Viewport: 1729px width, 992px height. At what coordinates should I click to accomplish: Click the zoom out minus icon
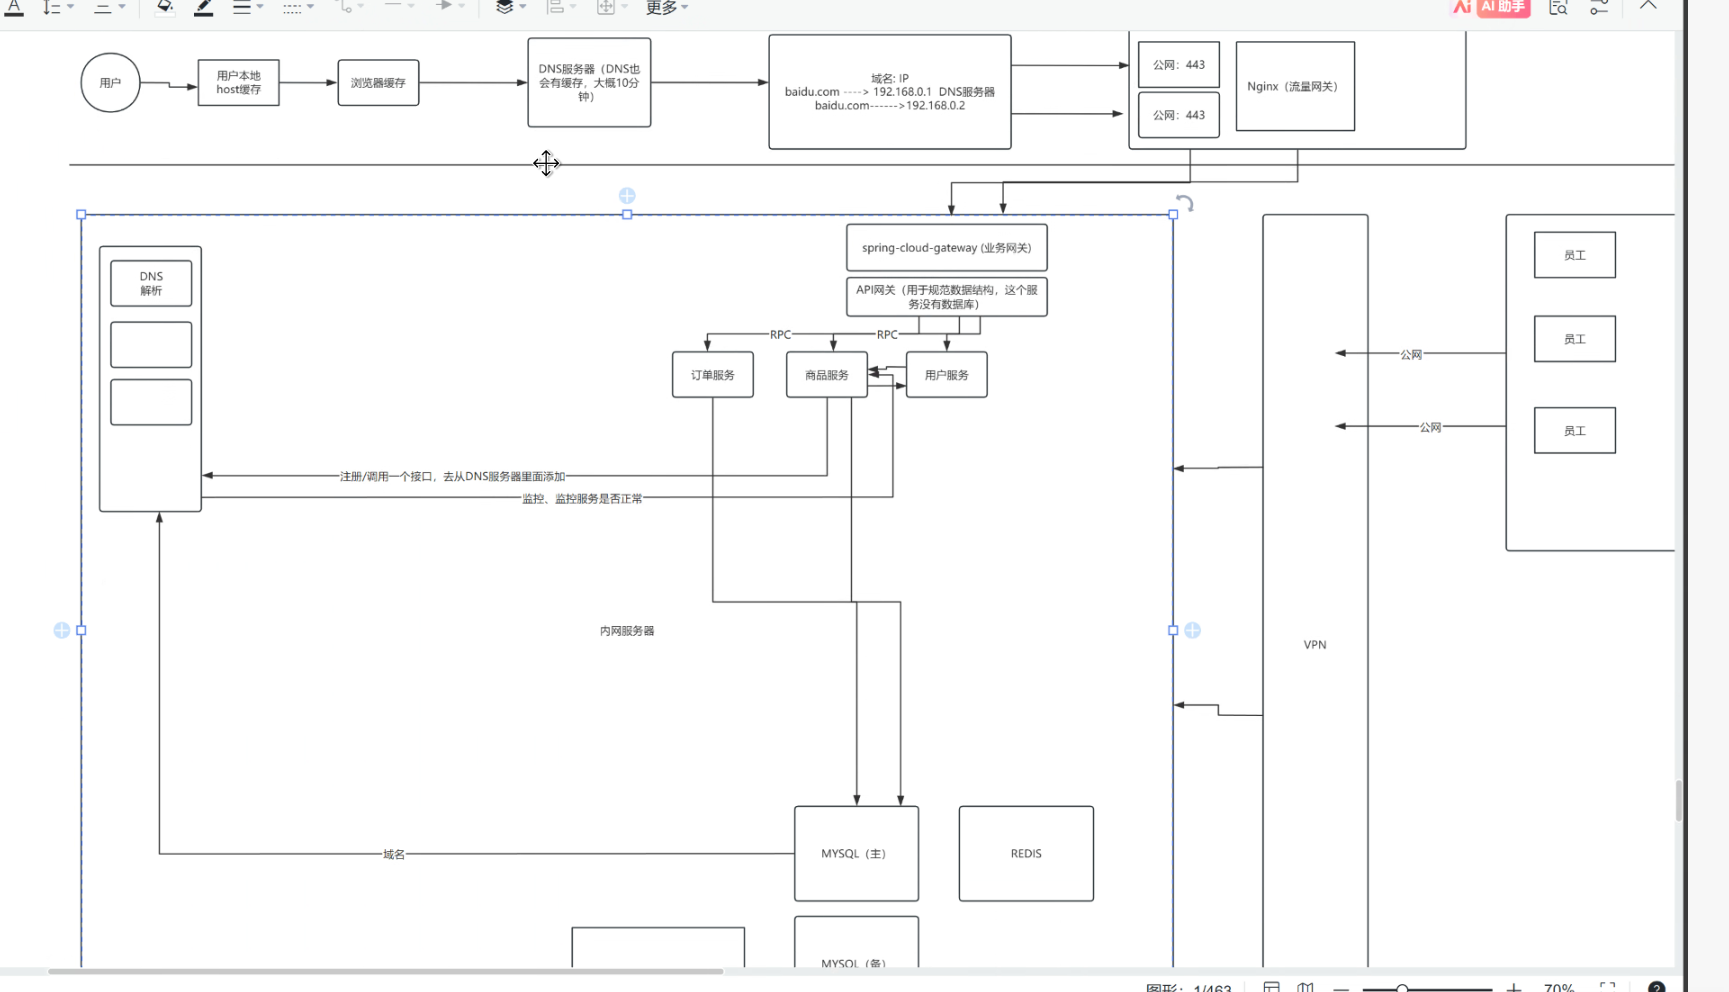coord(1342,988)
